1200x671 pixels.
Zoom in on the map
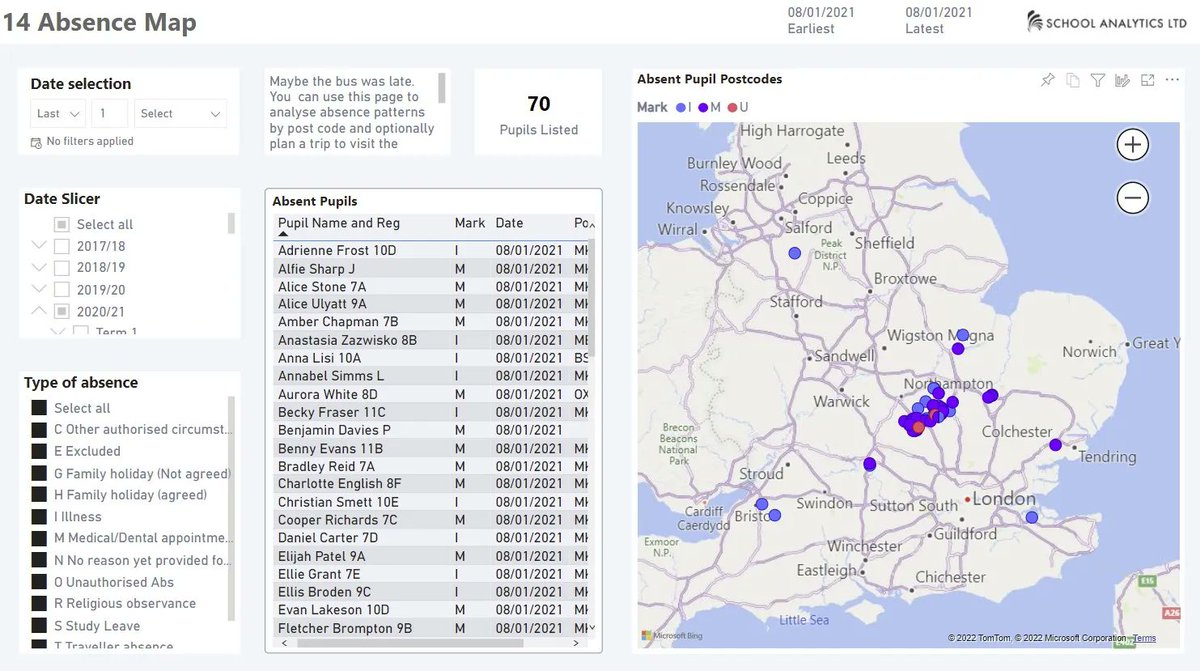[x=1132, y=145]
